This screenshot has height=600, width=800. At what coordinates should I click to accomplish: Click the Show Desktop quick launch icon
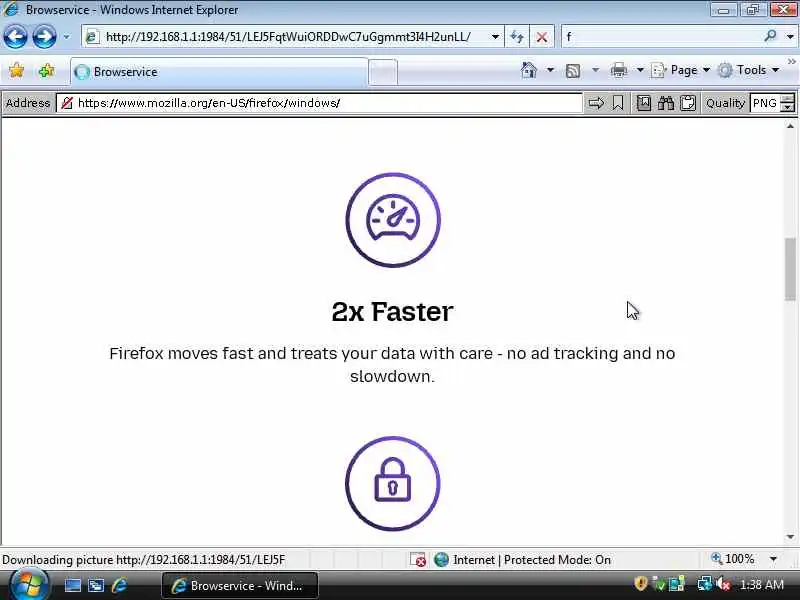(72, 585)
